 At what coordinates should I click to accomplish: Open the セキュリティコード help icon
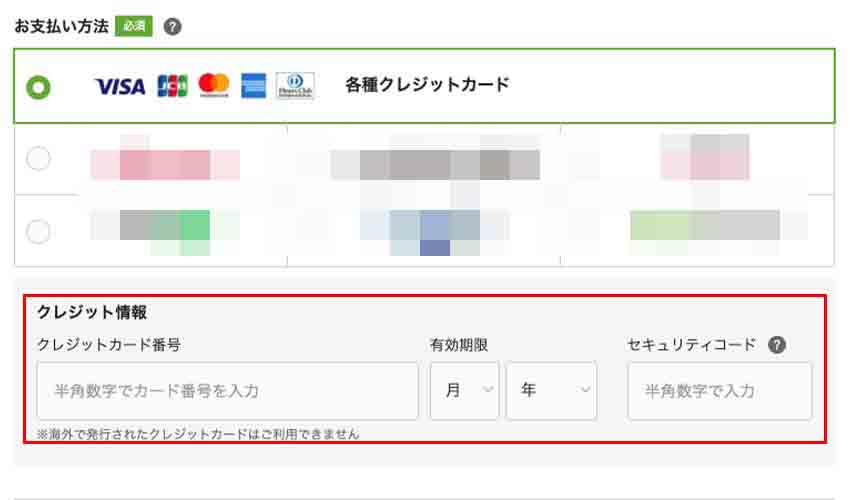(777, 345)
